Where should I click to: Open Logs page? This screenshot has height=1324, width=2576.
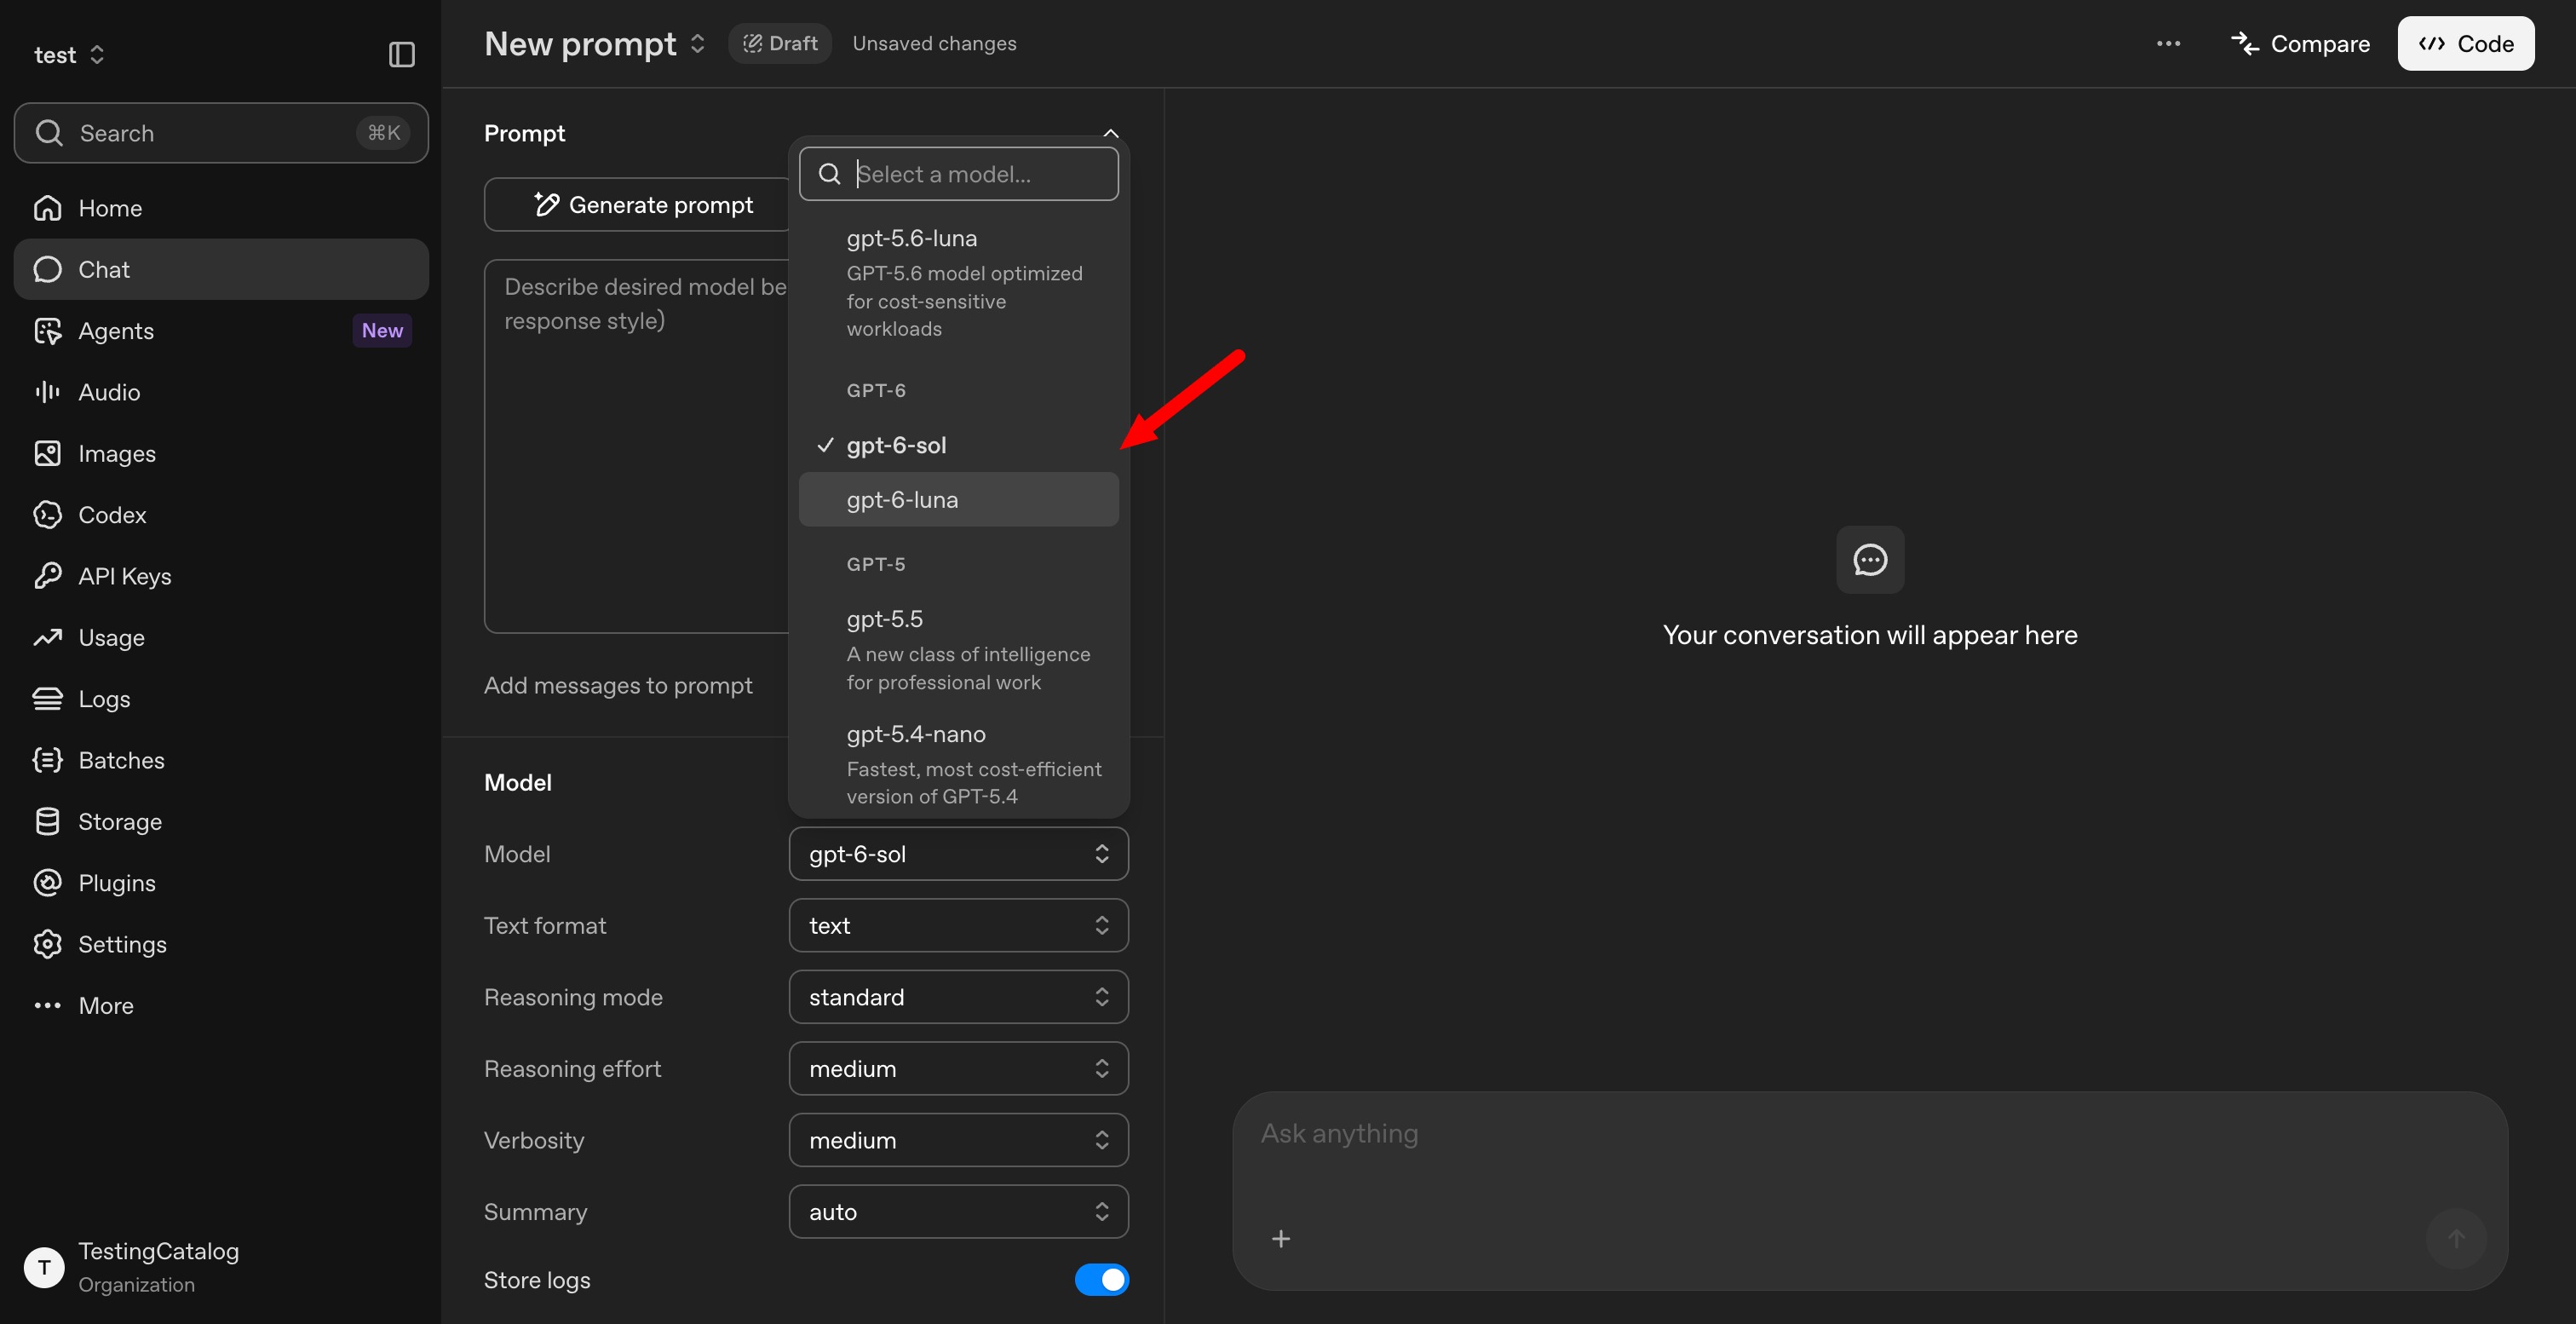[221, 699]
